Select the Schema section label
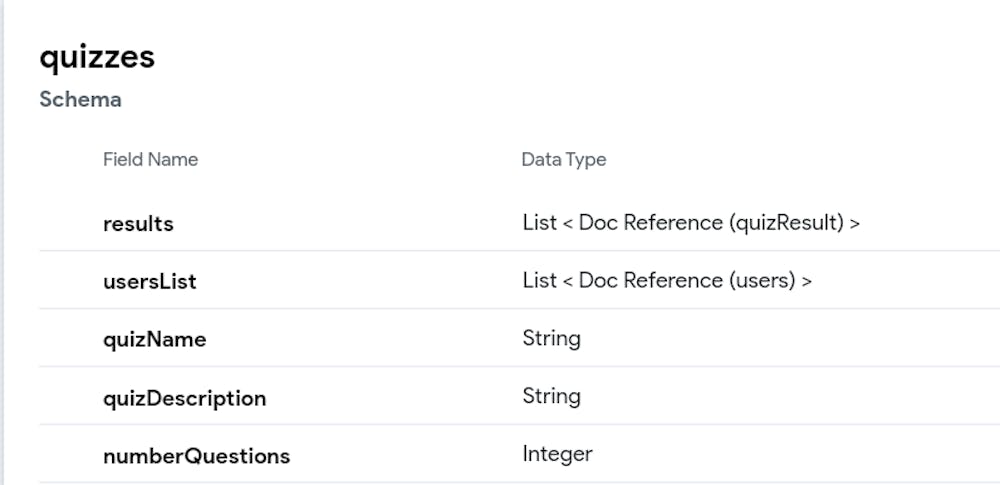Viewport: 1000px width, 485px height. pos(80,100)
